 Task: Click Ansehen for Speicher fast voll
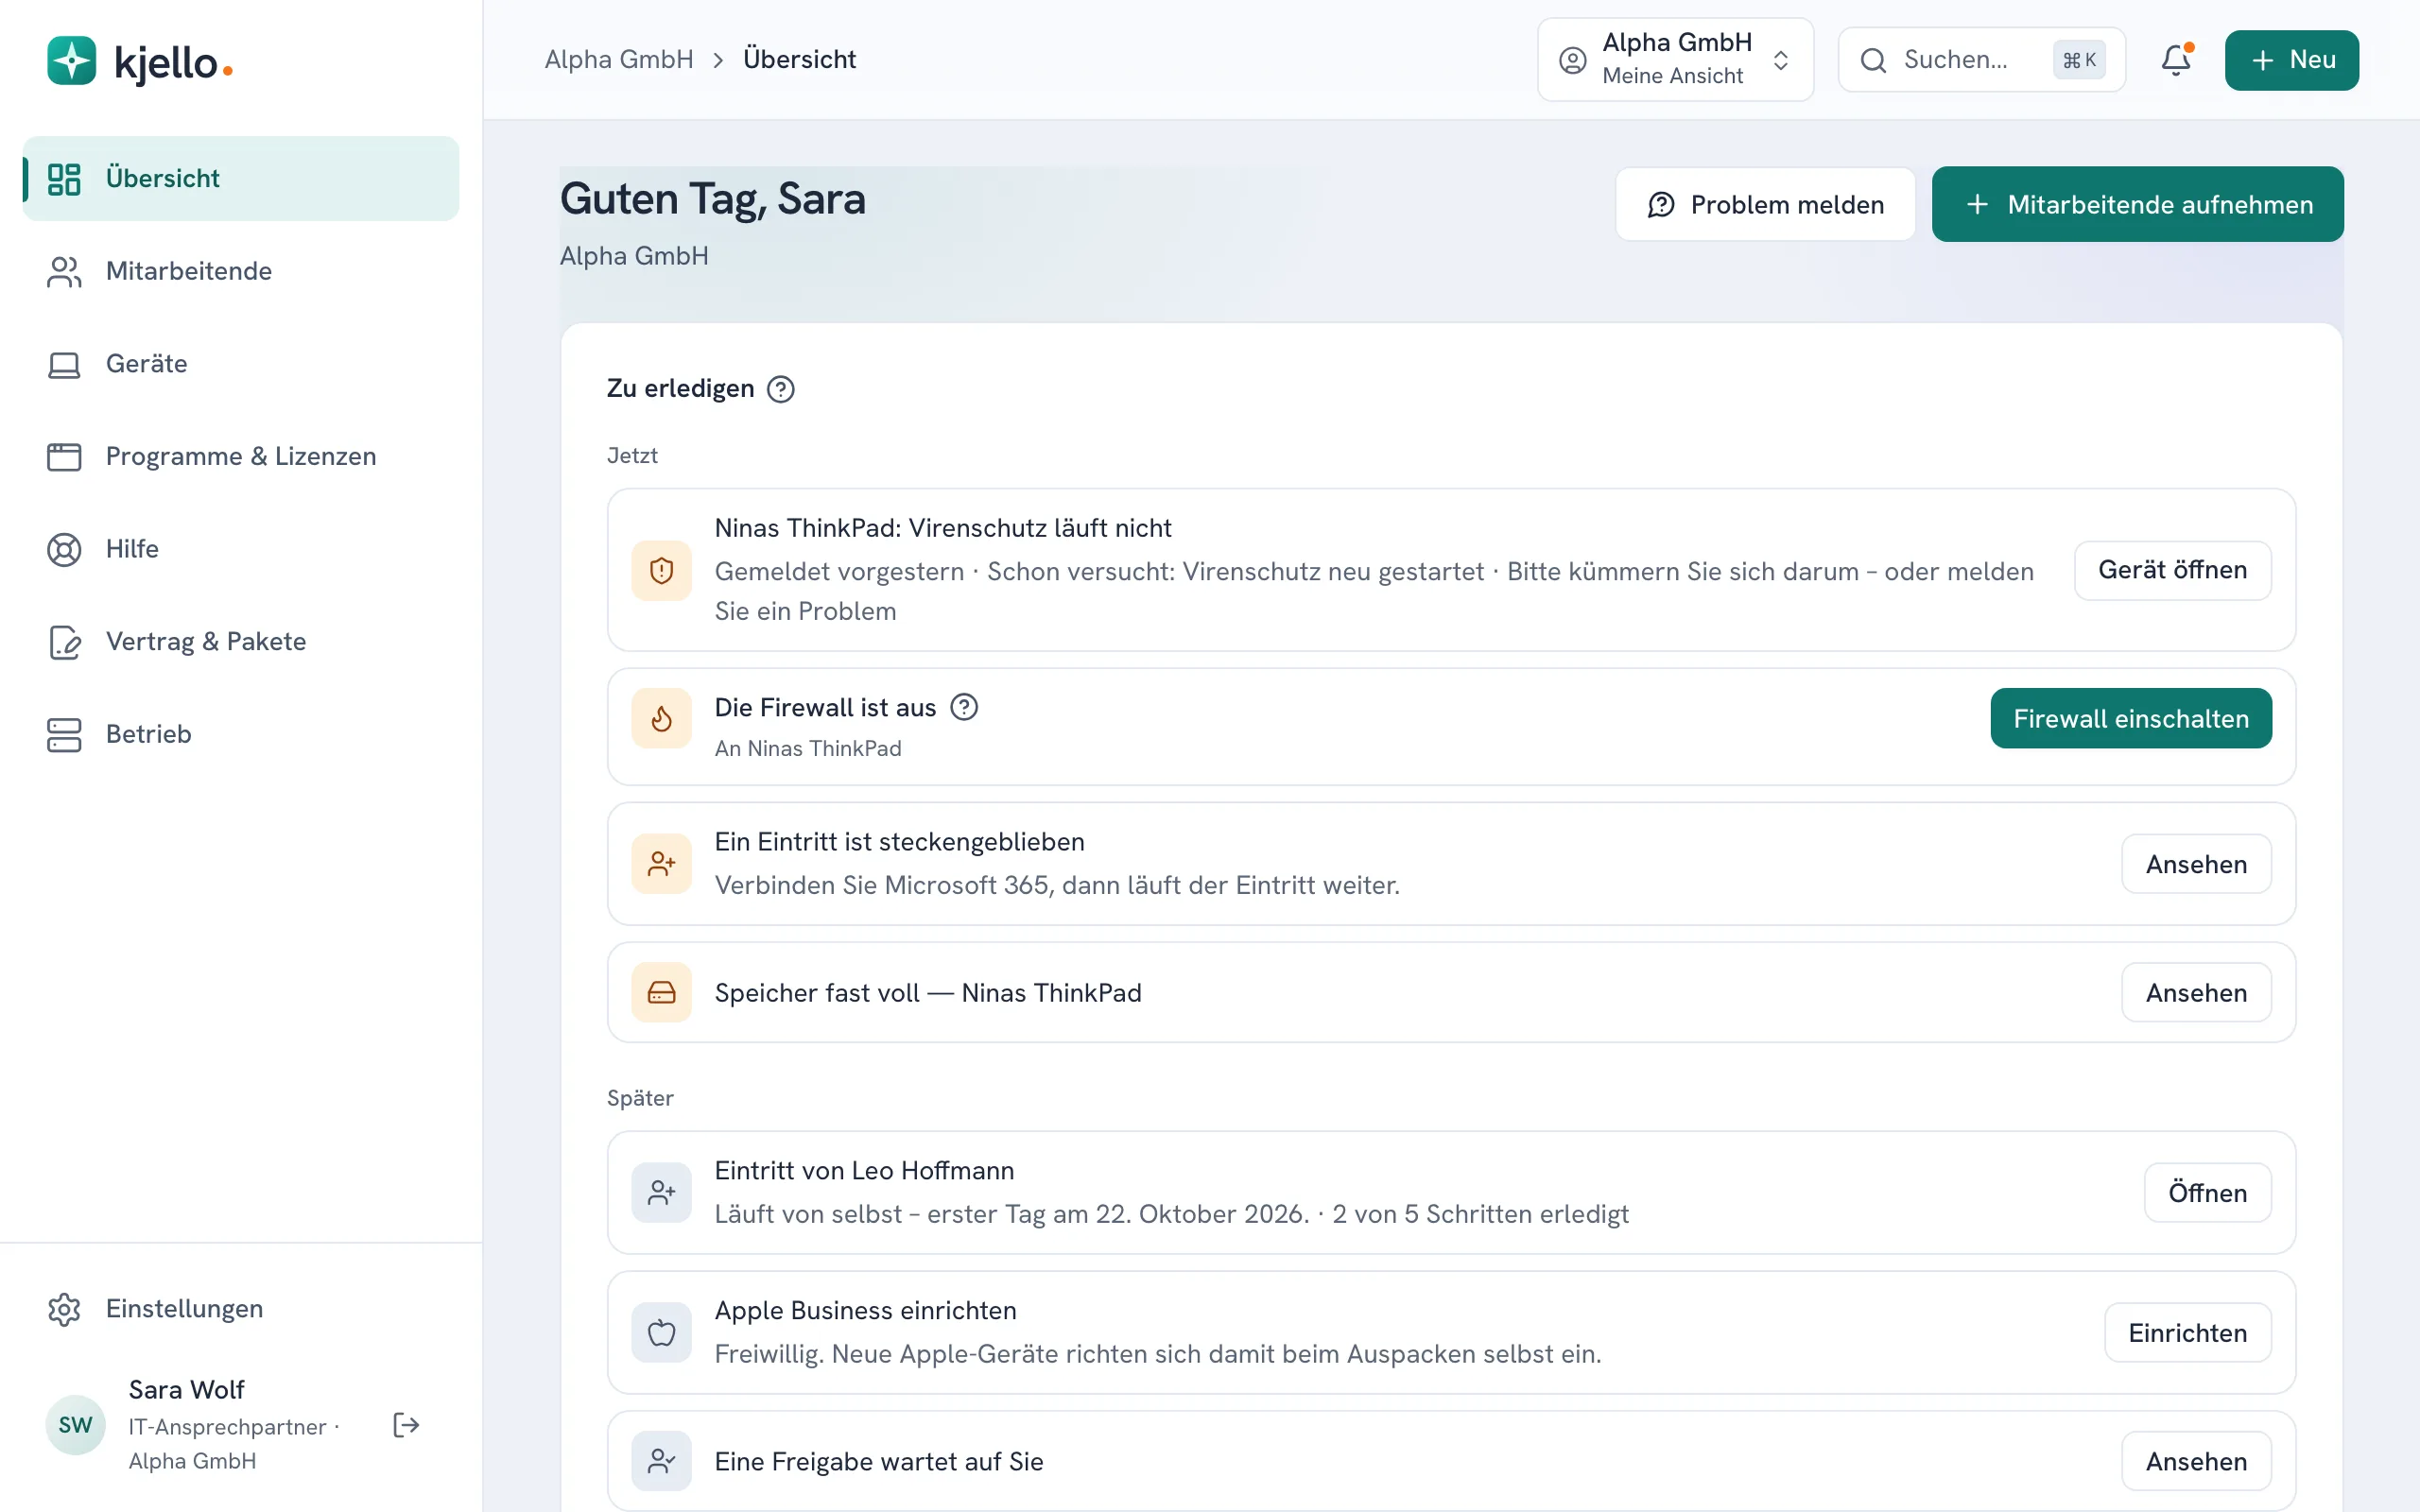[2196, 992]
